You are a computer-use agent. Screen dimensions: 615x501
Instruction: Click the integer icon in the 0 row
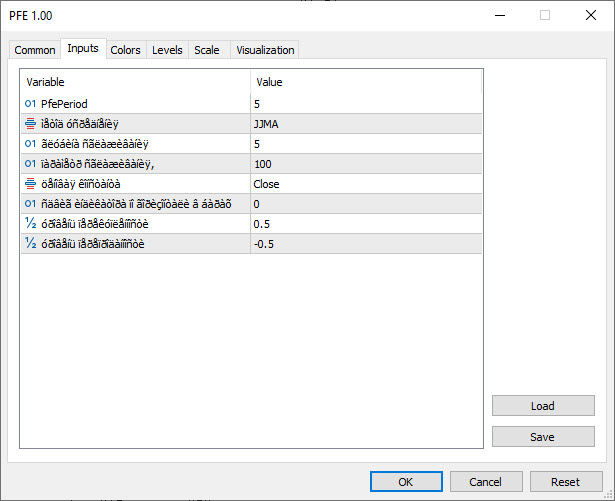pos(29,204)
